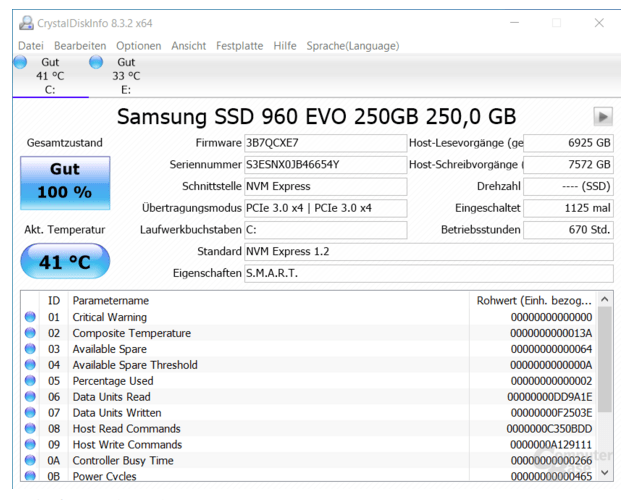Select the Controller Busy Time row

309,460
